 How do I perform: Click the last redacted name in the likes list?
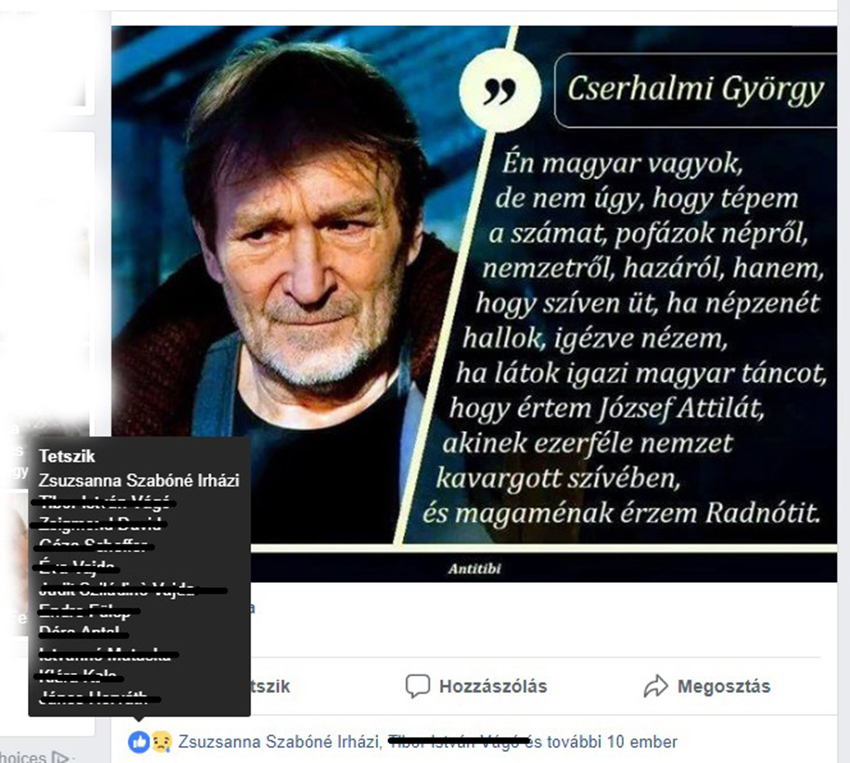[98, 697]
